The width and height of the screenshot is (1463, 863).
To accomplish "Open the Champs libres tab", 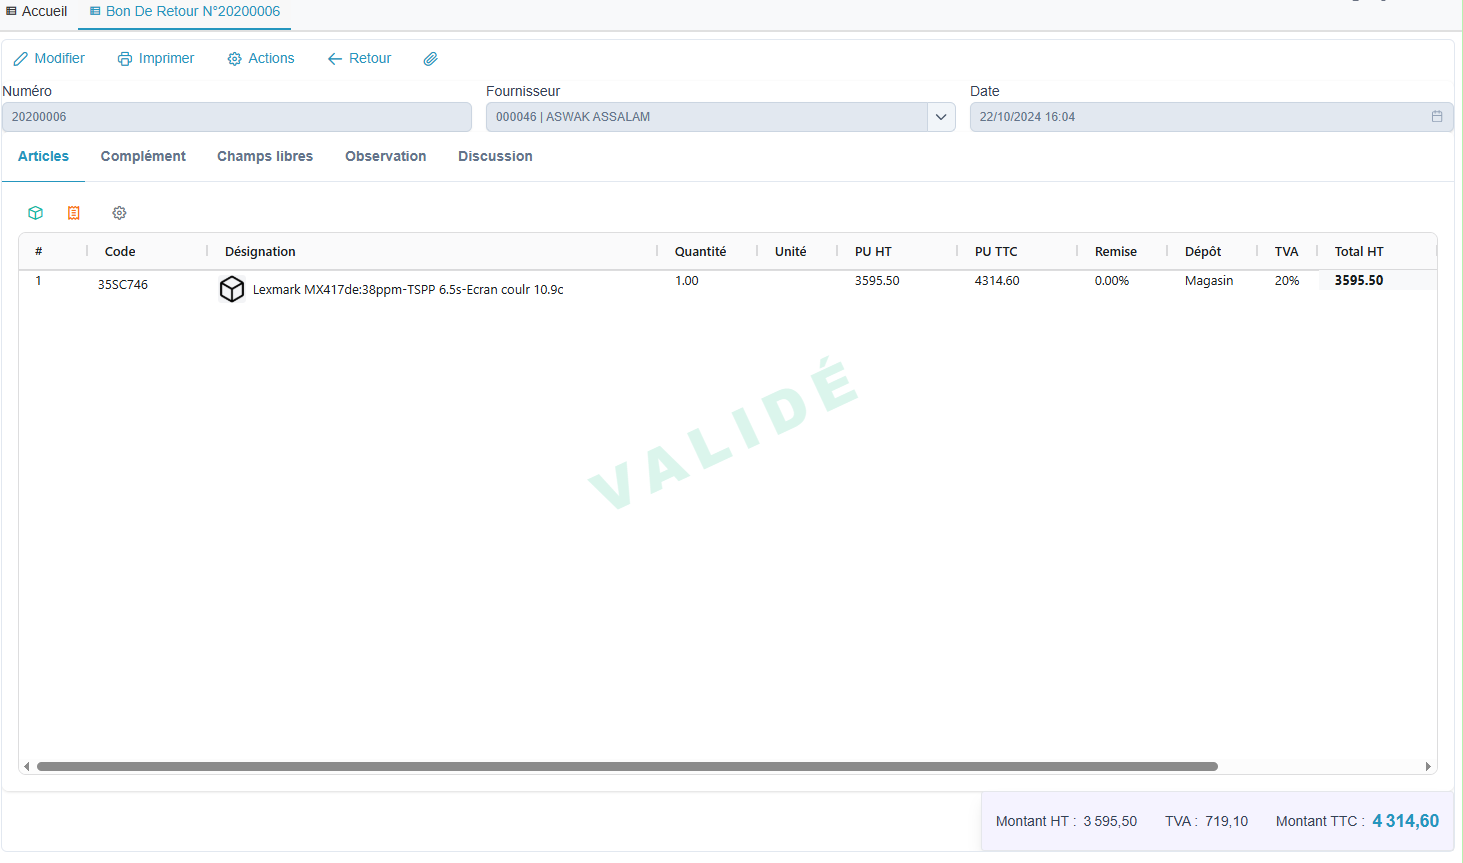I will coord(265,156).
